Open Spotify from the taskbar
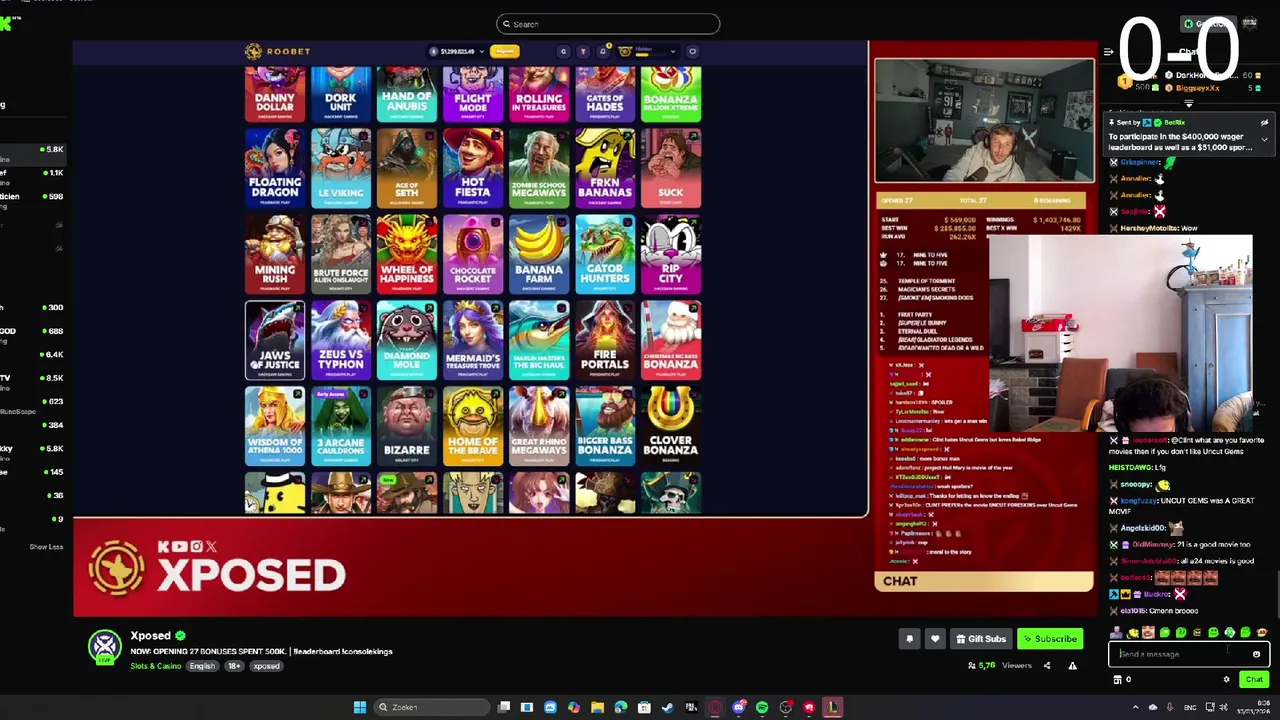 pyautogui.click(x=762, y=707)
